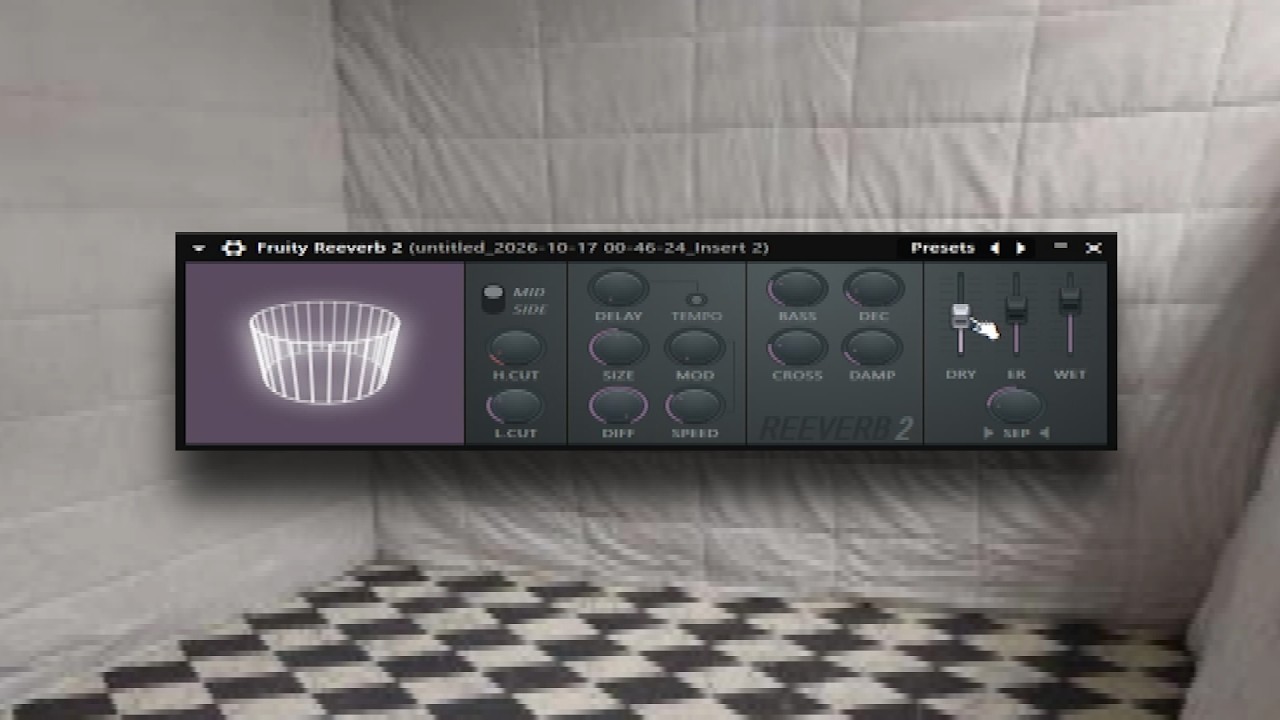Screen dimensions: 1280x720
Task: Click the gear settings icon in title bar
Action: tap(233, 248)
